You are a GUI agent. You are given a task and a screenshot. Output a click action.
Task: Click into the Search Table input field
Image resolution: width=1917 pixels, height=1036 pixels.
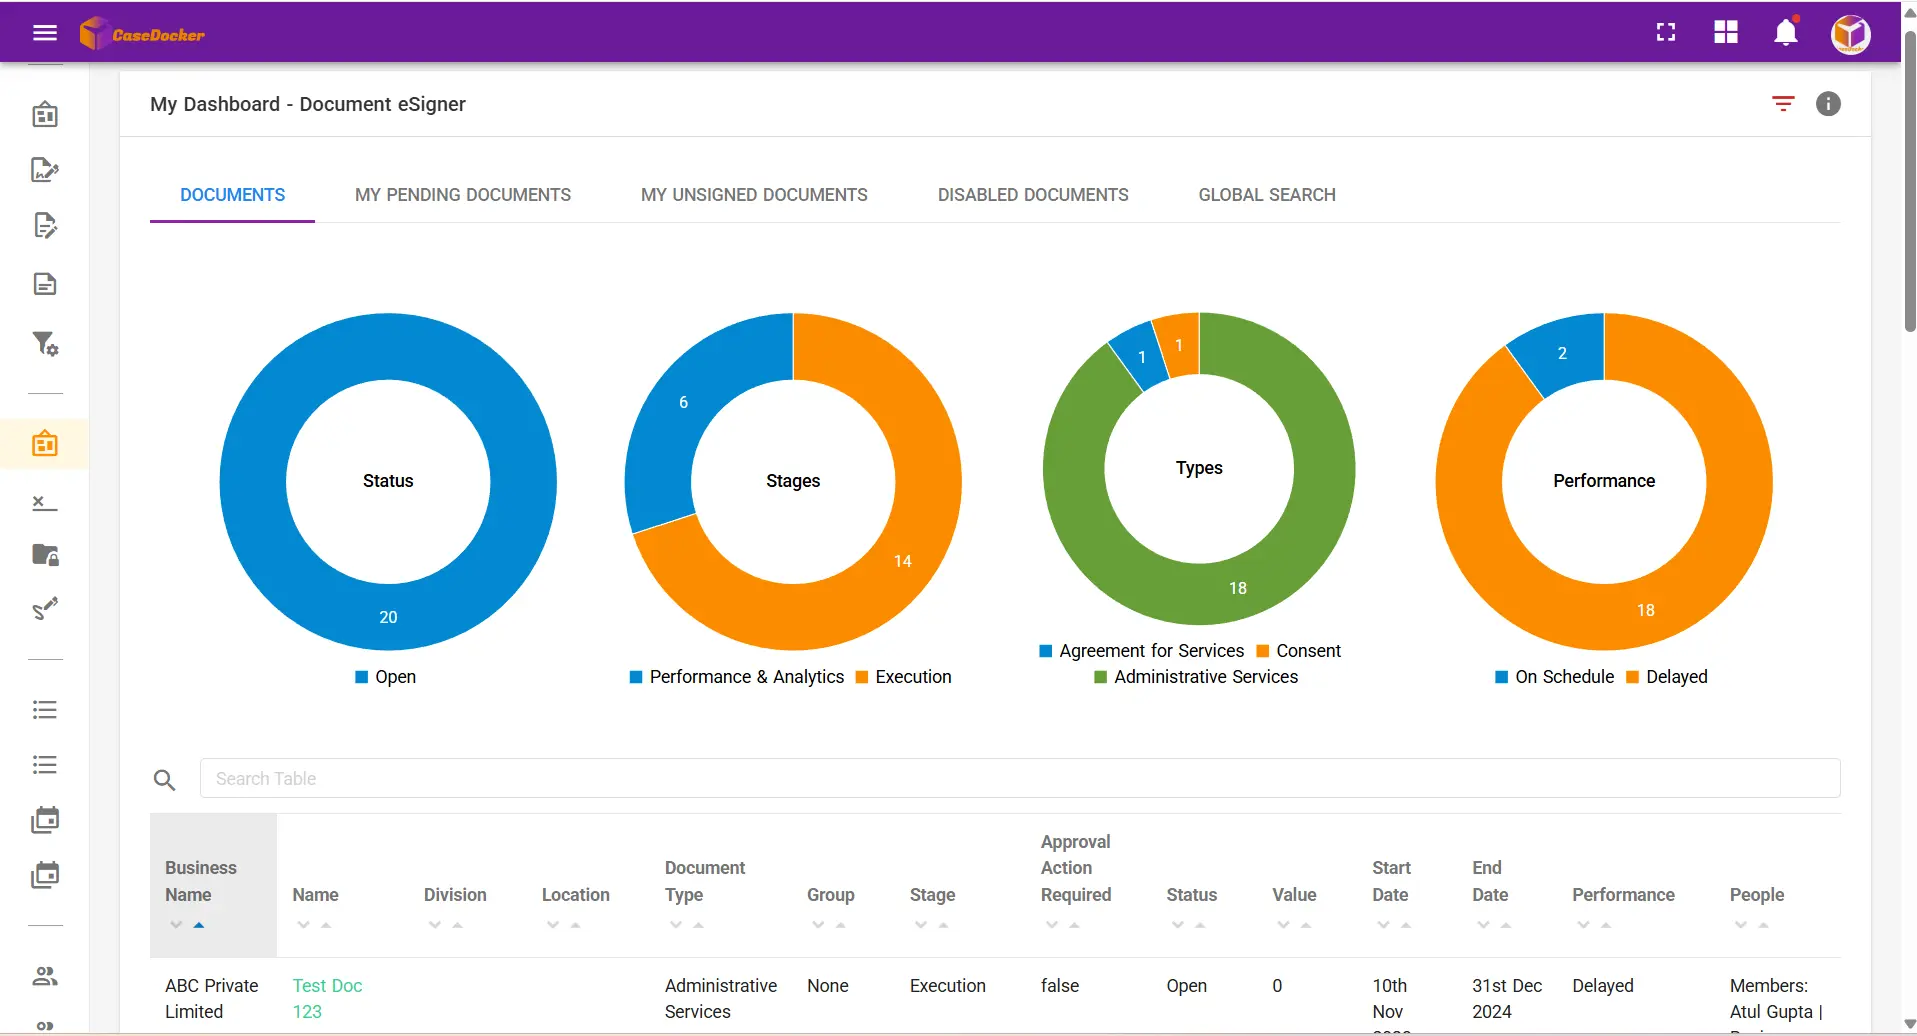coord(1020,778)
